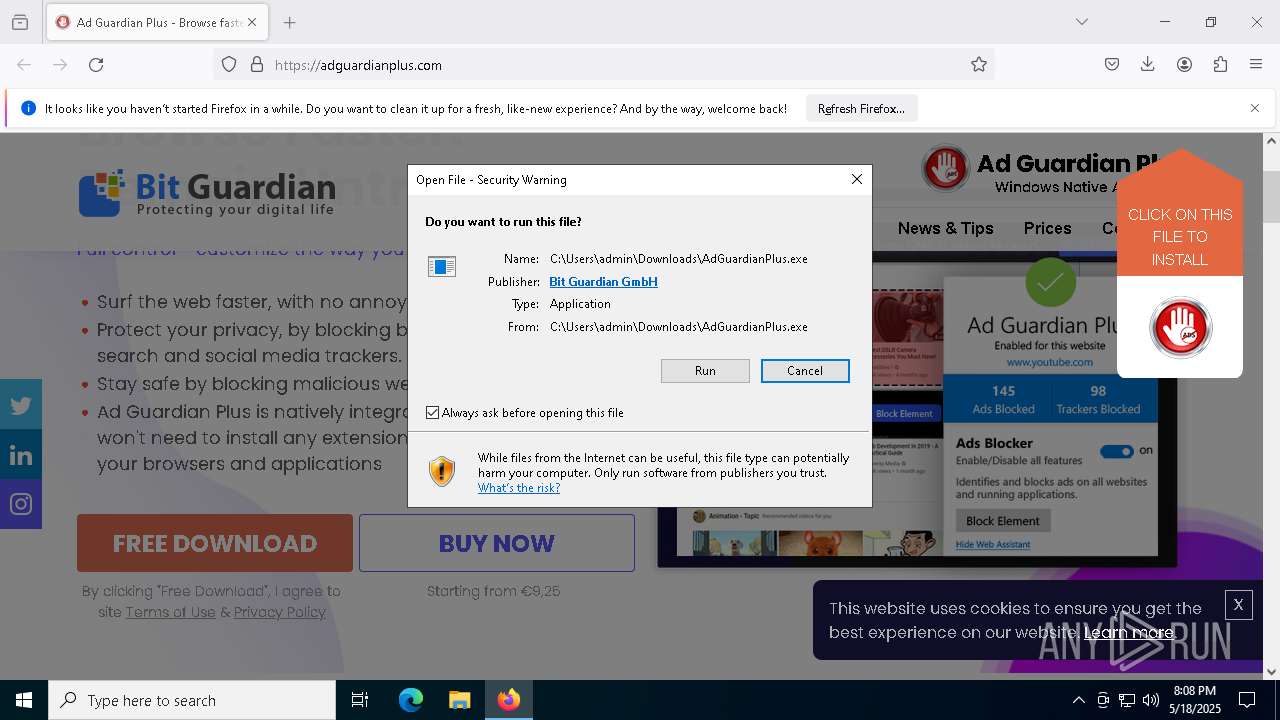1280x720 pixels.
Task: Uncheck Always ask before opening this file
Action: (x=433, y=412)
